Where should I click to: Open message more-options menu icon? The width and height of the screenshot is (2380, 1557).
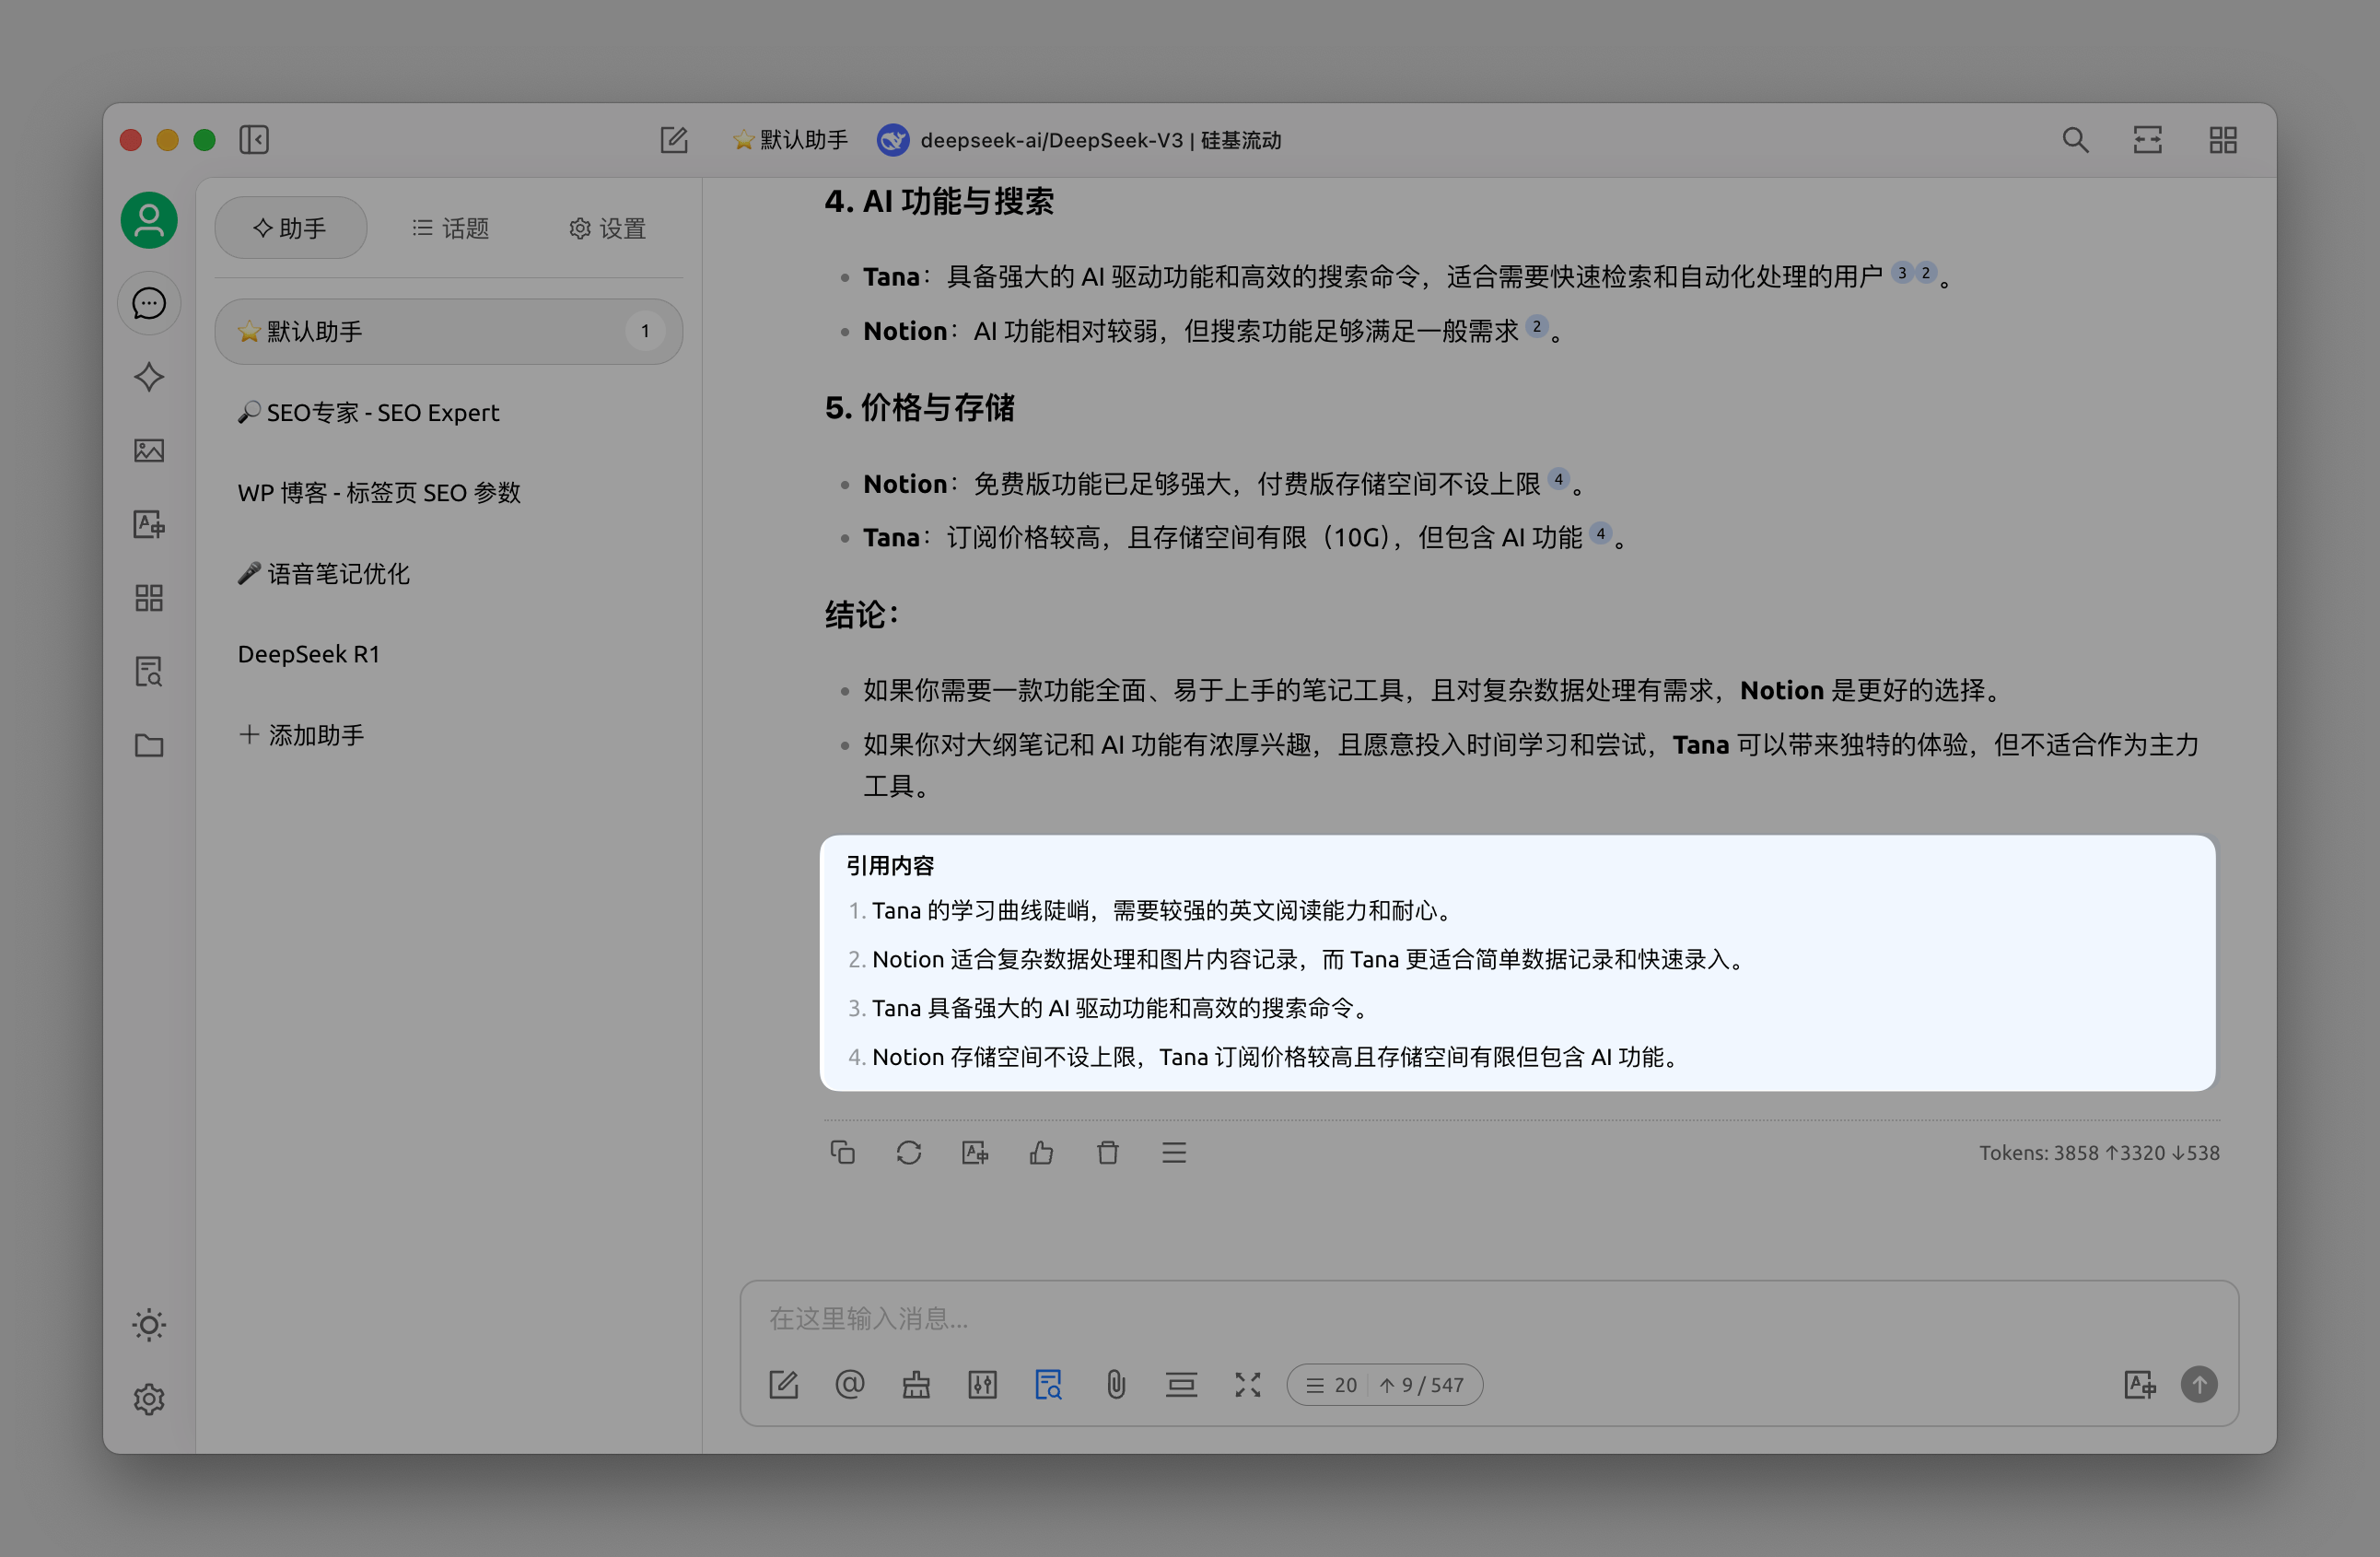(x=1174, y=1153)
